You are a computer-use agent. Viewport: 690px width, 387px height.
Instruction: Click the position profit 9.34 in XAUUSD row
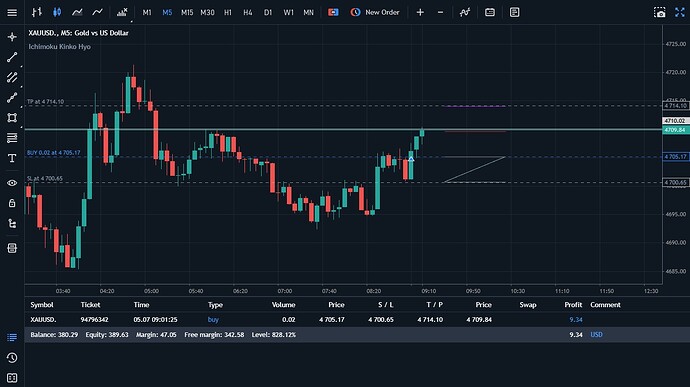[576, 320]
